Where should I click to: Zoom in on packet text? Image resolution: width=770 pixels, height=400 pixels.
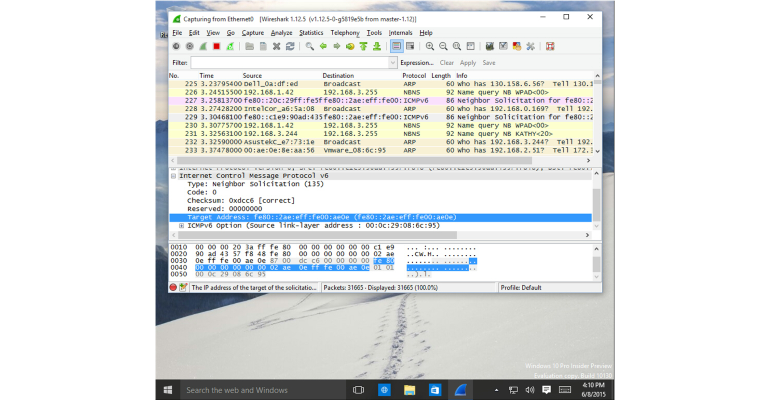coord(430,46)
